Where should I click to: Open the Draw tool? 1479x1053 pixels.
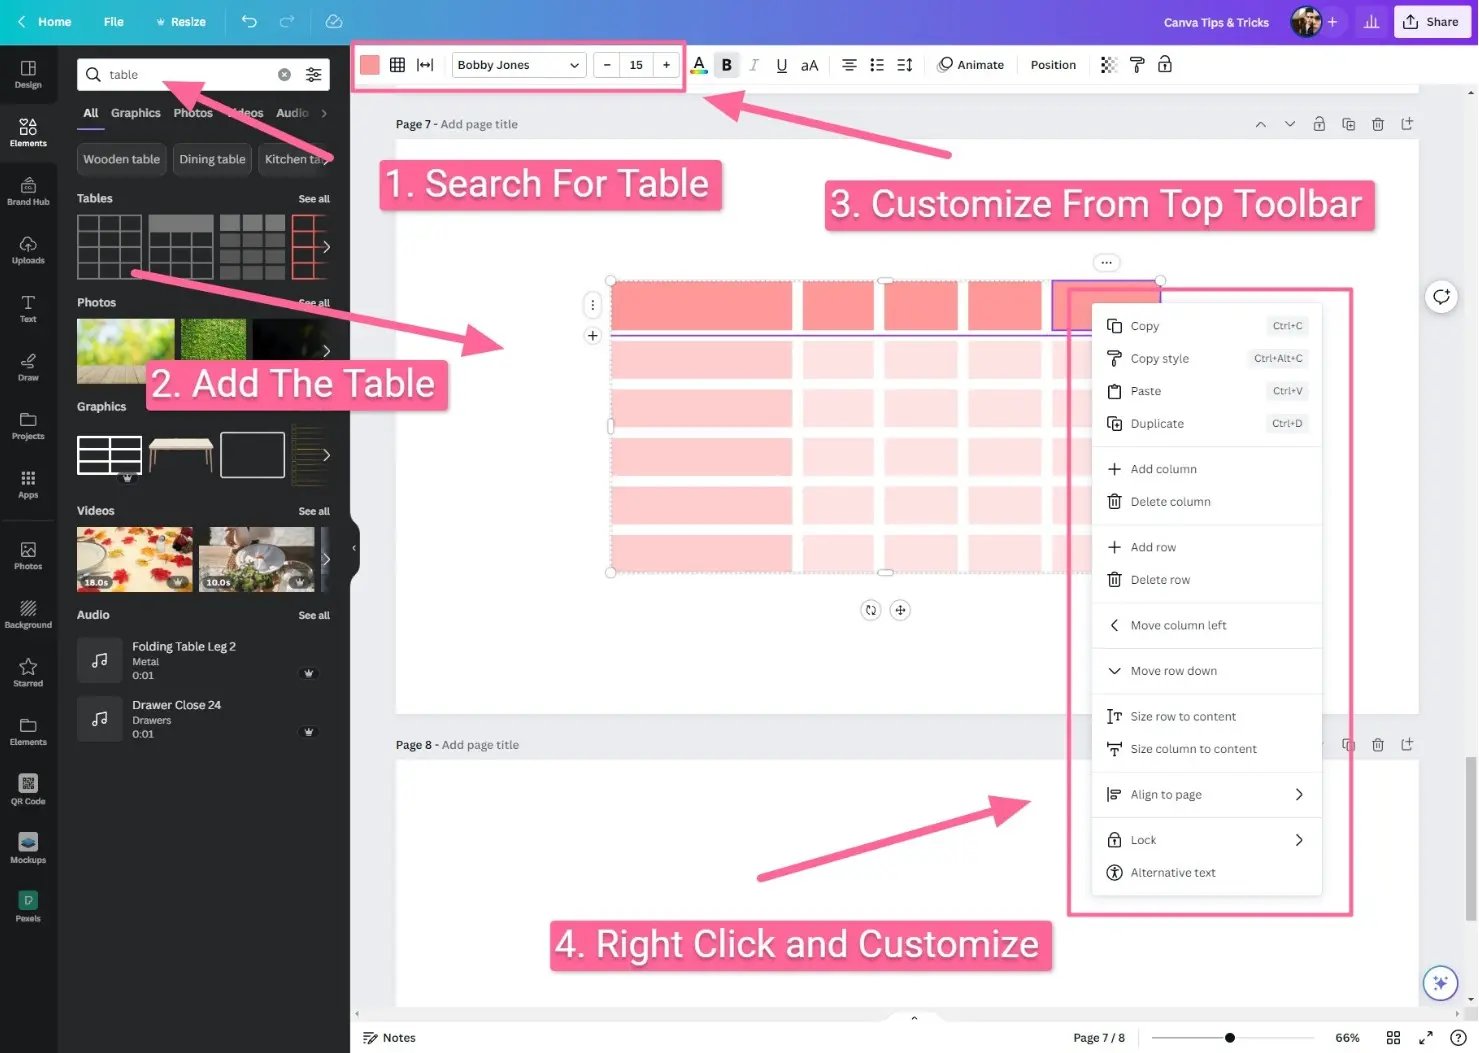pos(28,367)
